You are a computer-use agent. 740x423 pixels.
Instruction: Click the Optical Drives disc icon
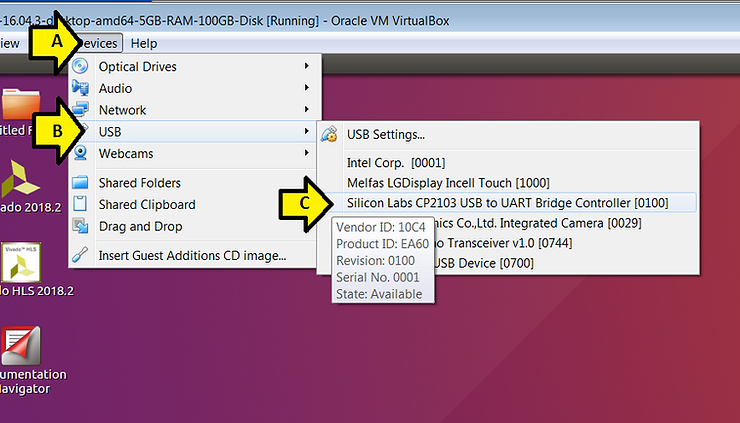click(x=81, y=67)
